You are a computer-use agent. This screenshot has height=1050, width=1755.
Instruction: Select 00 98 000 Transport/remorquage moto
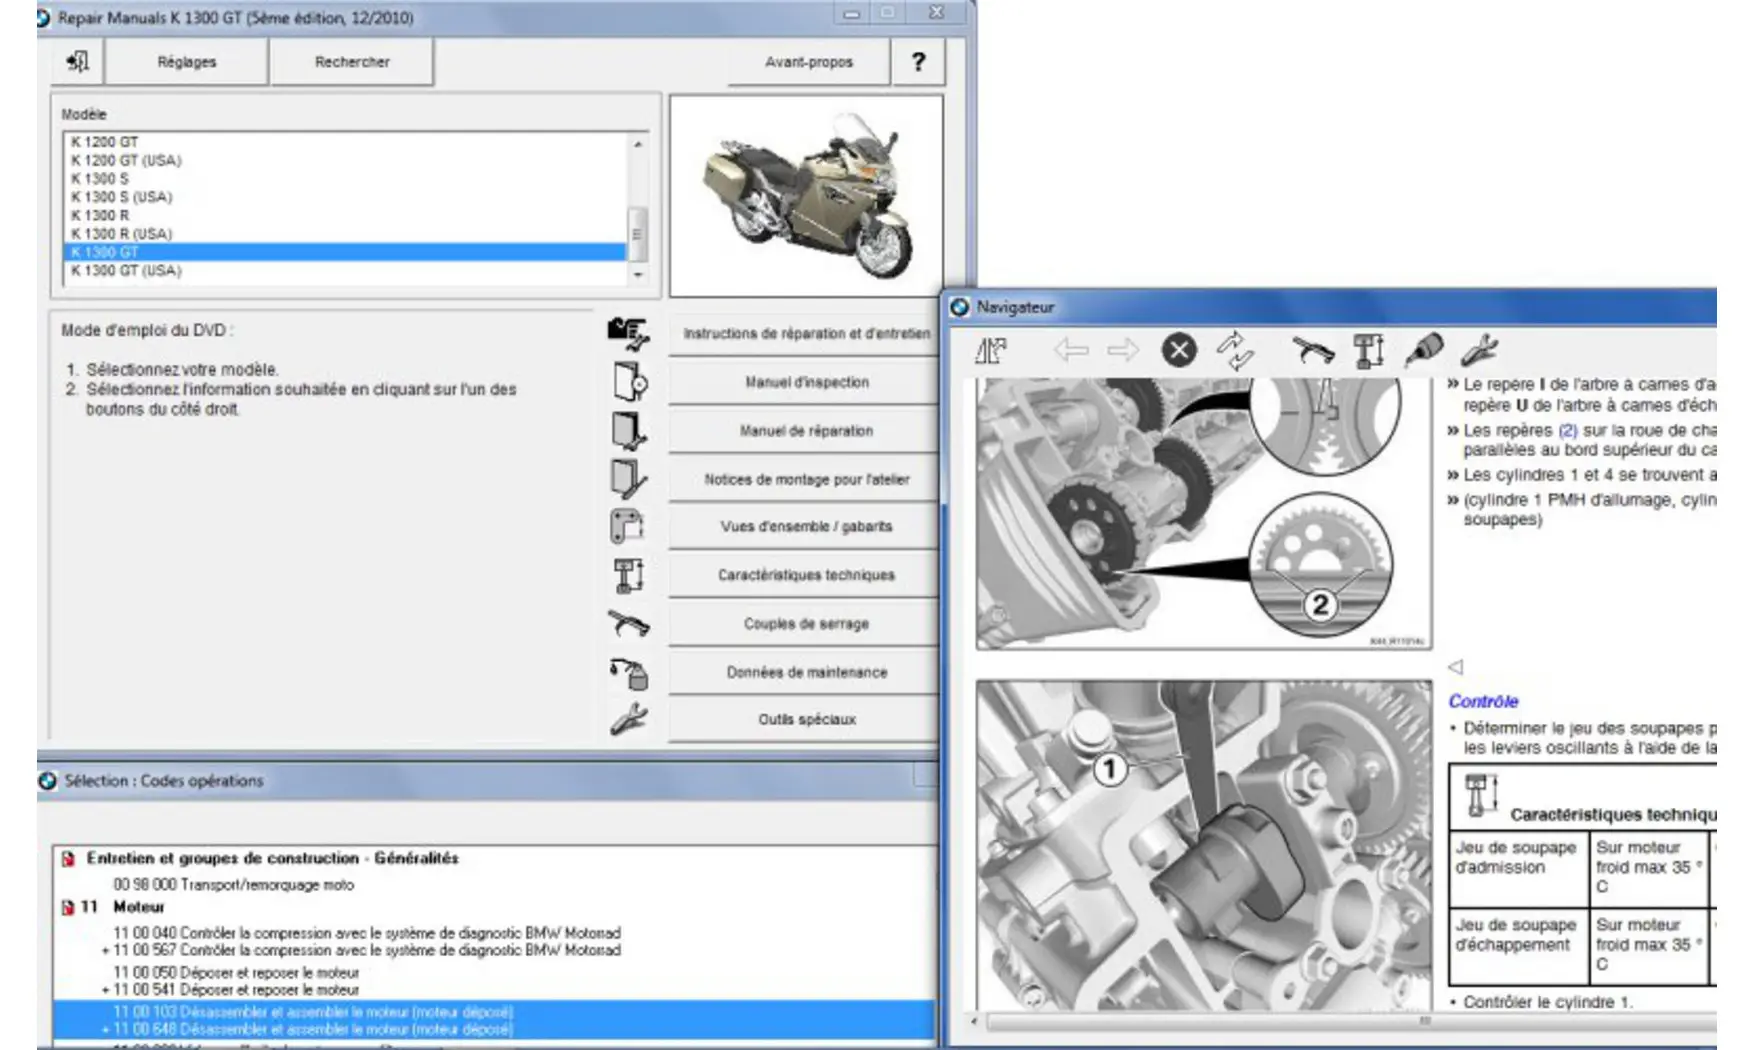coord(233,884)
